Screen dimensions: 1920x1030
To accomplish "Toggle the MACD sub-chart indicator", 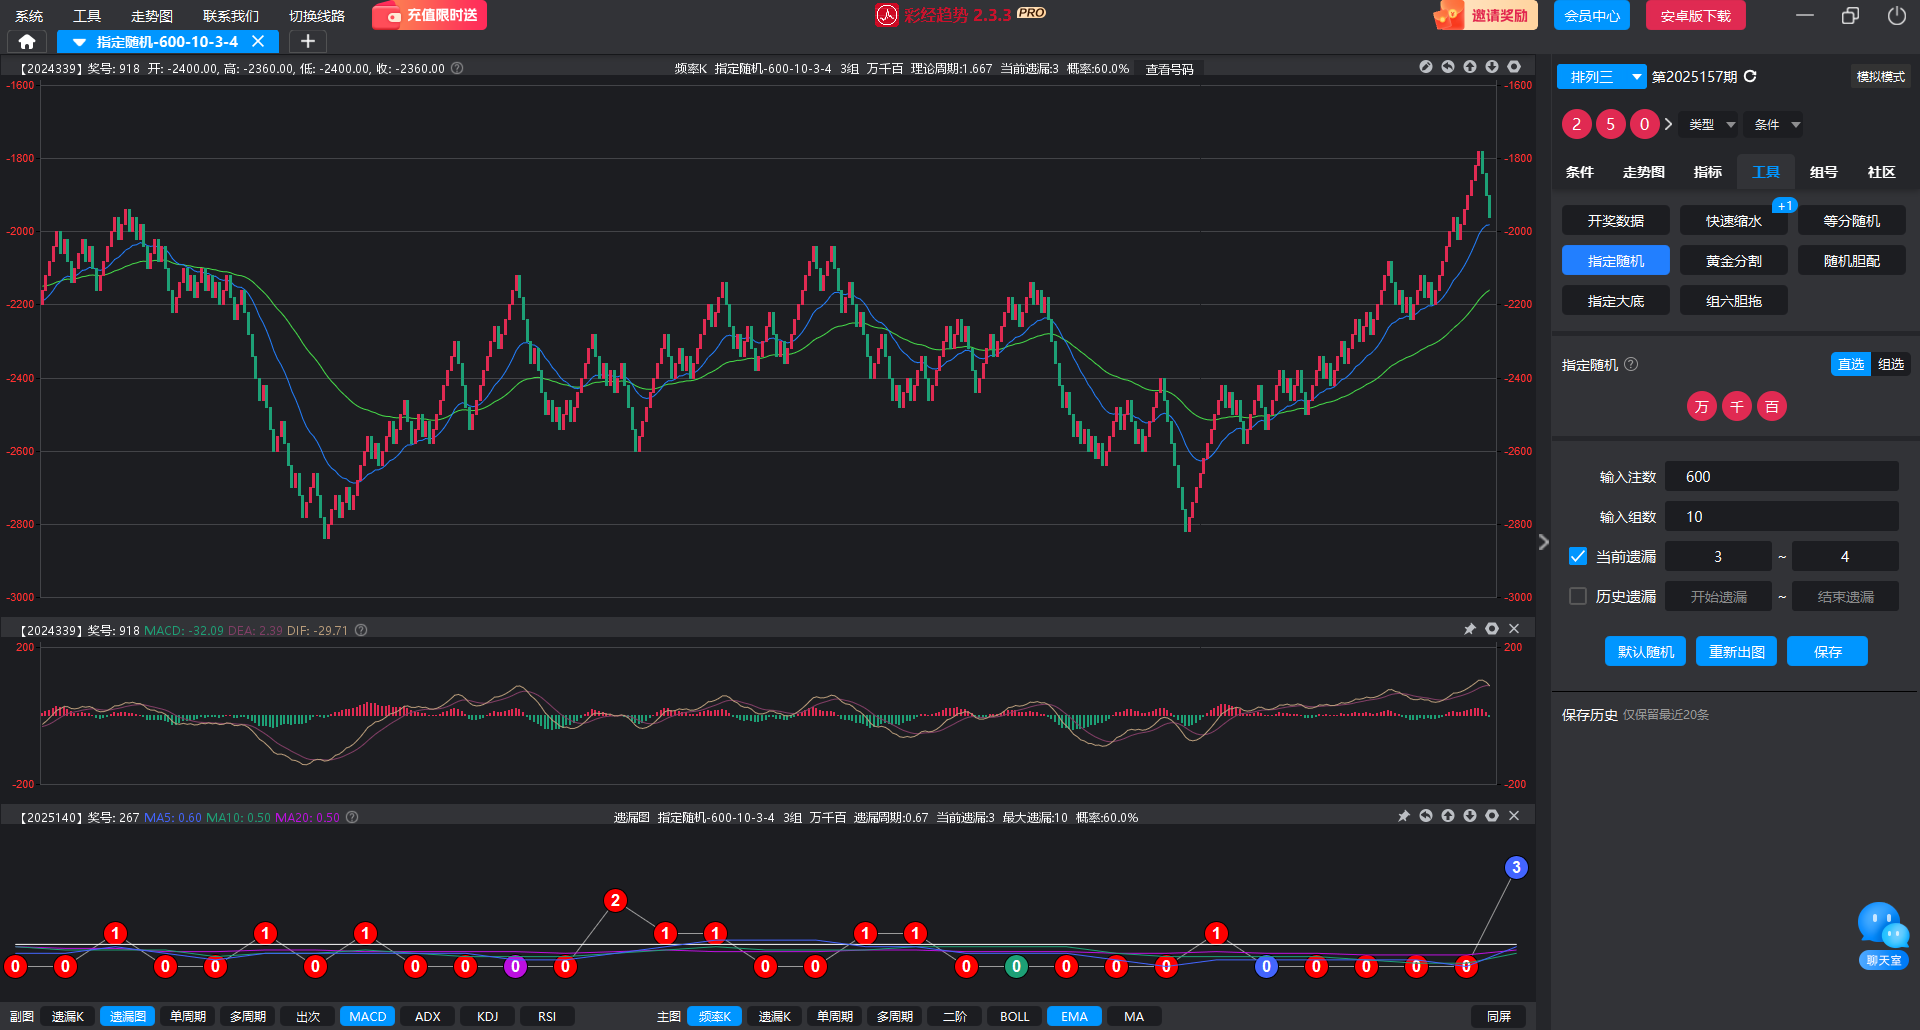I will (x=368, y=1016).
